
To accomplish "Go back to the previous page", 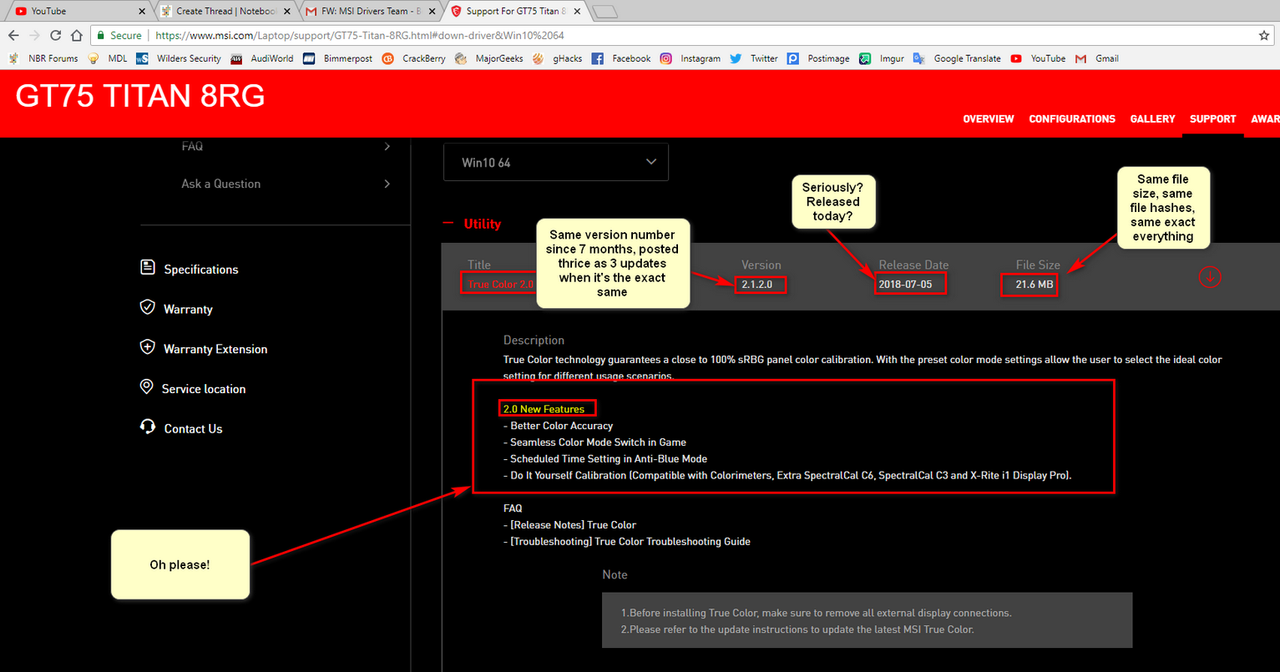I will point(13,35).
